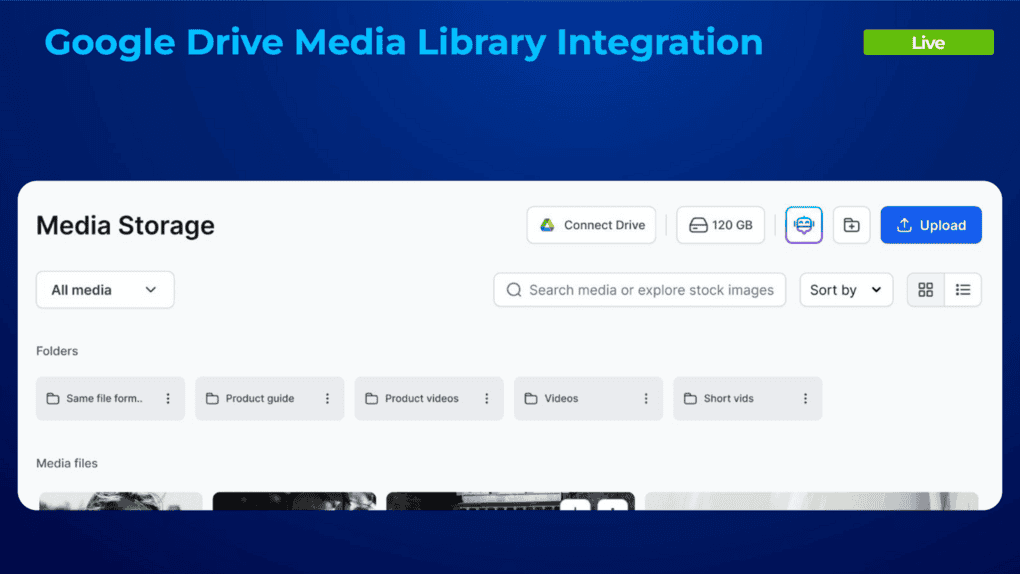The image size is (1020, 574).
Task: Click the blue Upload button
Action: (931, 225)
